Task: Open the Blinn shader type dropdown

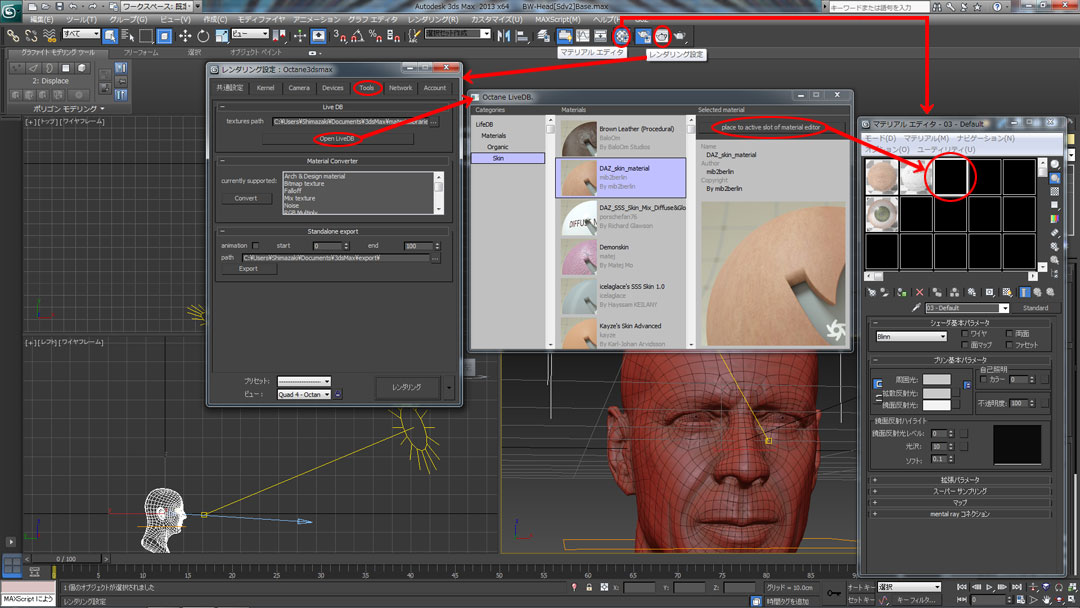Action: (911, 337)
